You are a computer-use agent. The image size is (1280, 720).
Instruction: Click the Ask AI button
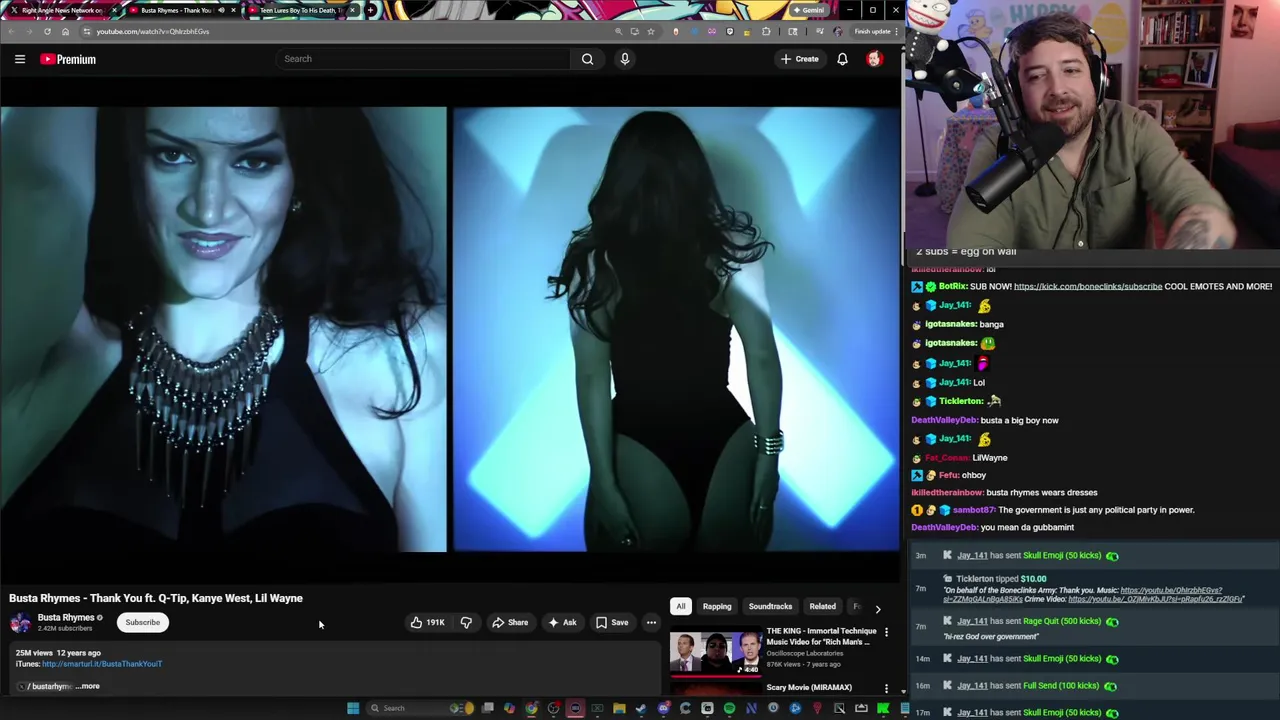click(562, 622)
